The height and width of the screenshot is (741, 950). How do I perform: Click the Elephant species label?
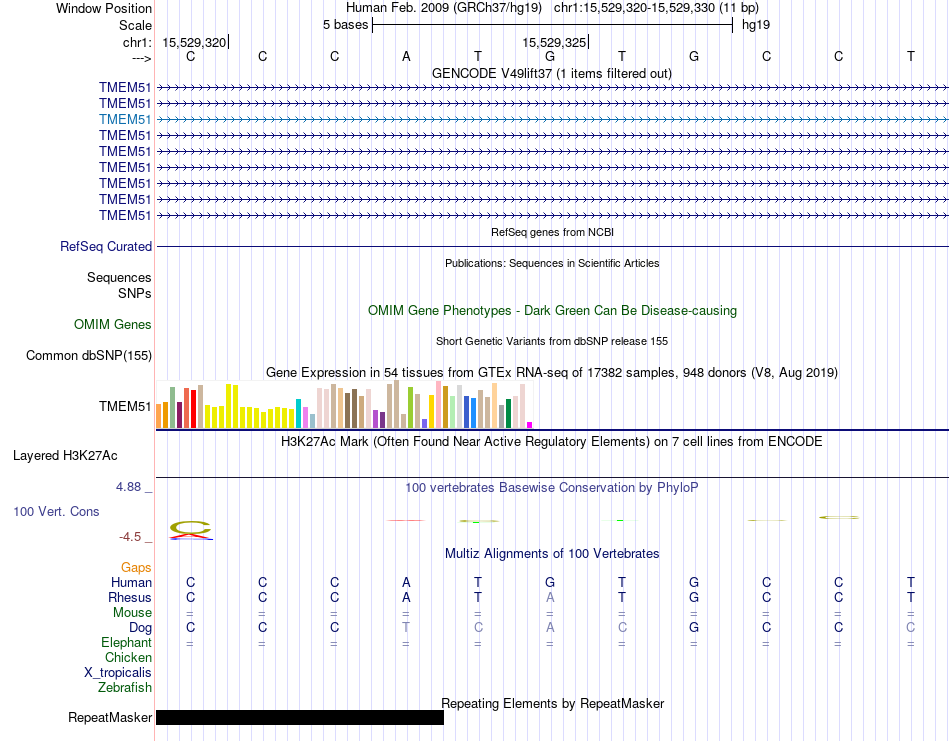point(127,643)
